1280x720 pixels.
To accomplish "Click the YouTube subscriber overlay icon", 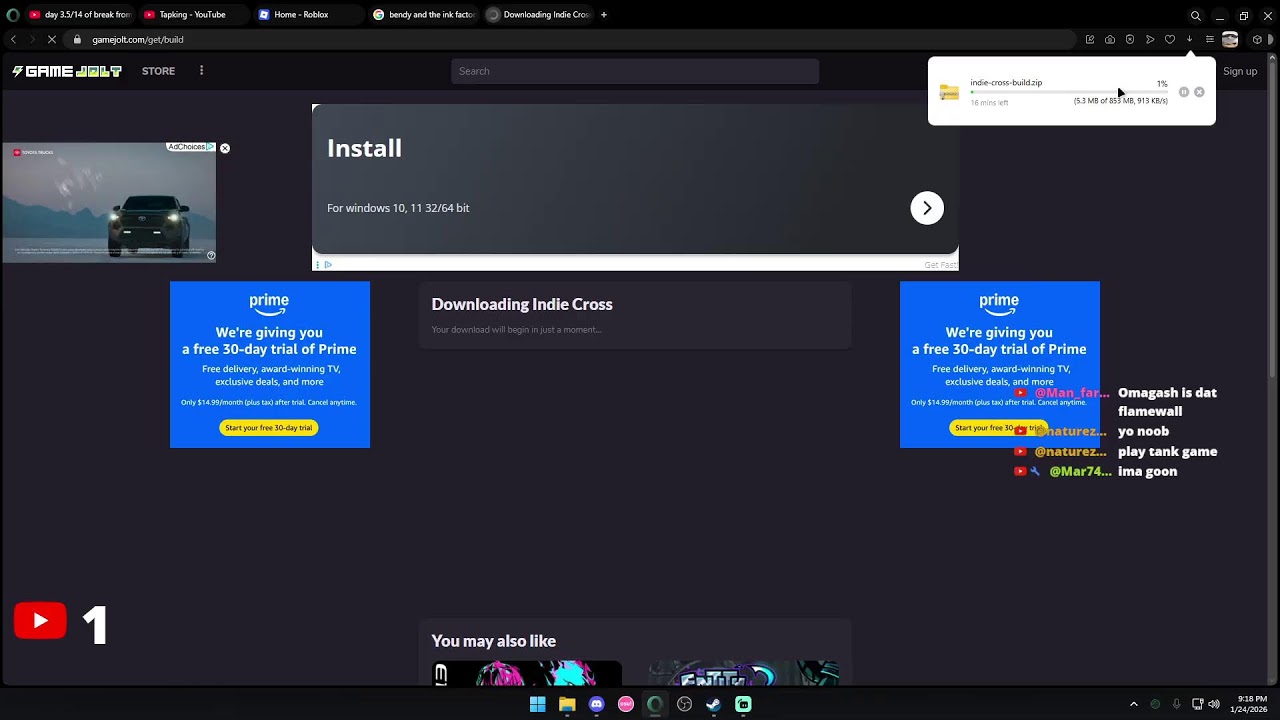I will coord(40,621).
